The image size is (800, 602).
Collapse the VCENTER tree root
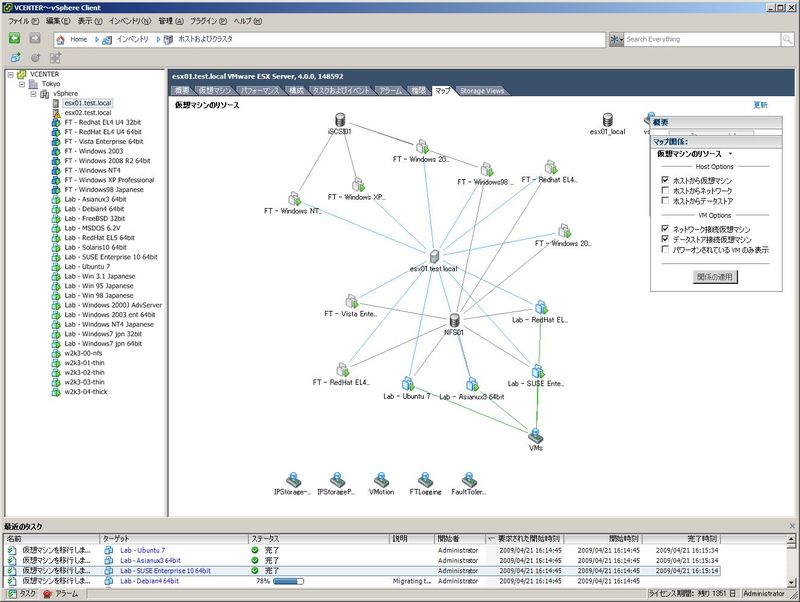(x=10, y=74)
